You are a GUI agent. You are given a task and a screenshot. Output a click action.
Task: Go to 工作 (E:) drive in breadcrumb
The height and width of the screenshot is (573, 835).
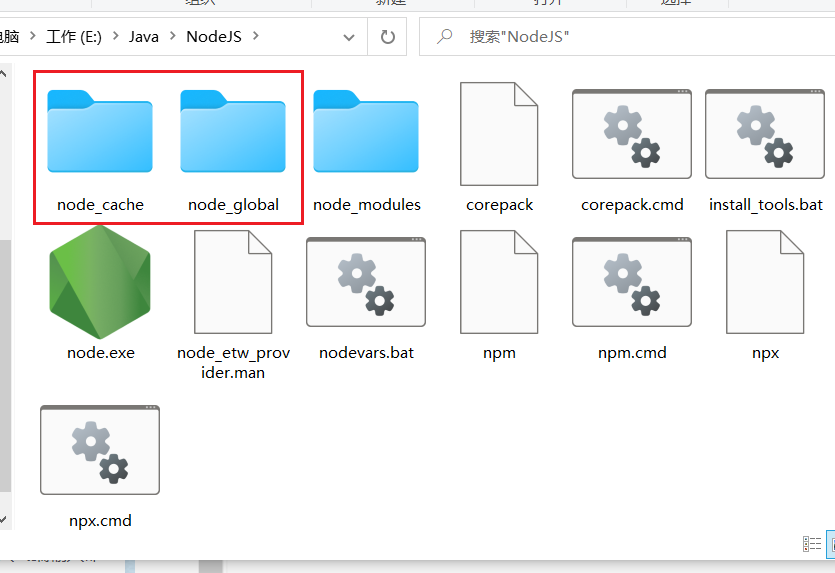click(x=78, y=37)
